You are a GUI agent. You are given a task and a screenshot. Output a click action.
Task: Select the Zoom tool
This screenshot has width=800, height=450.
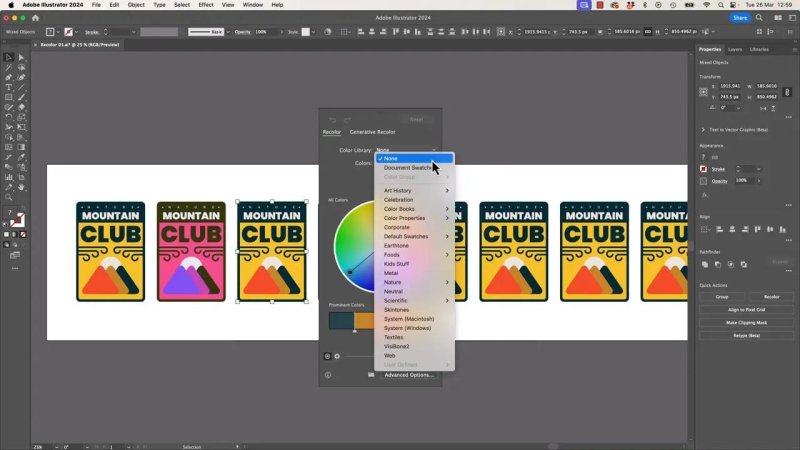tap(9, 197)
